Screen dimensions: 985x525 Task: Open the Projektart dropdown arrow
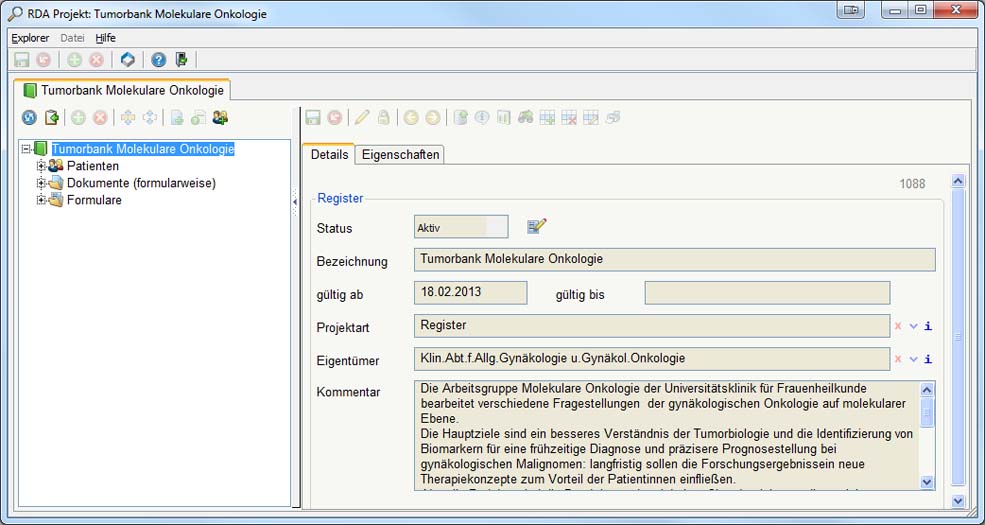point(913,326)
